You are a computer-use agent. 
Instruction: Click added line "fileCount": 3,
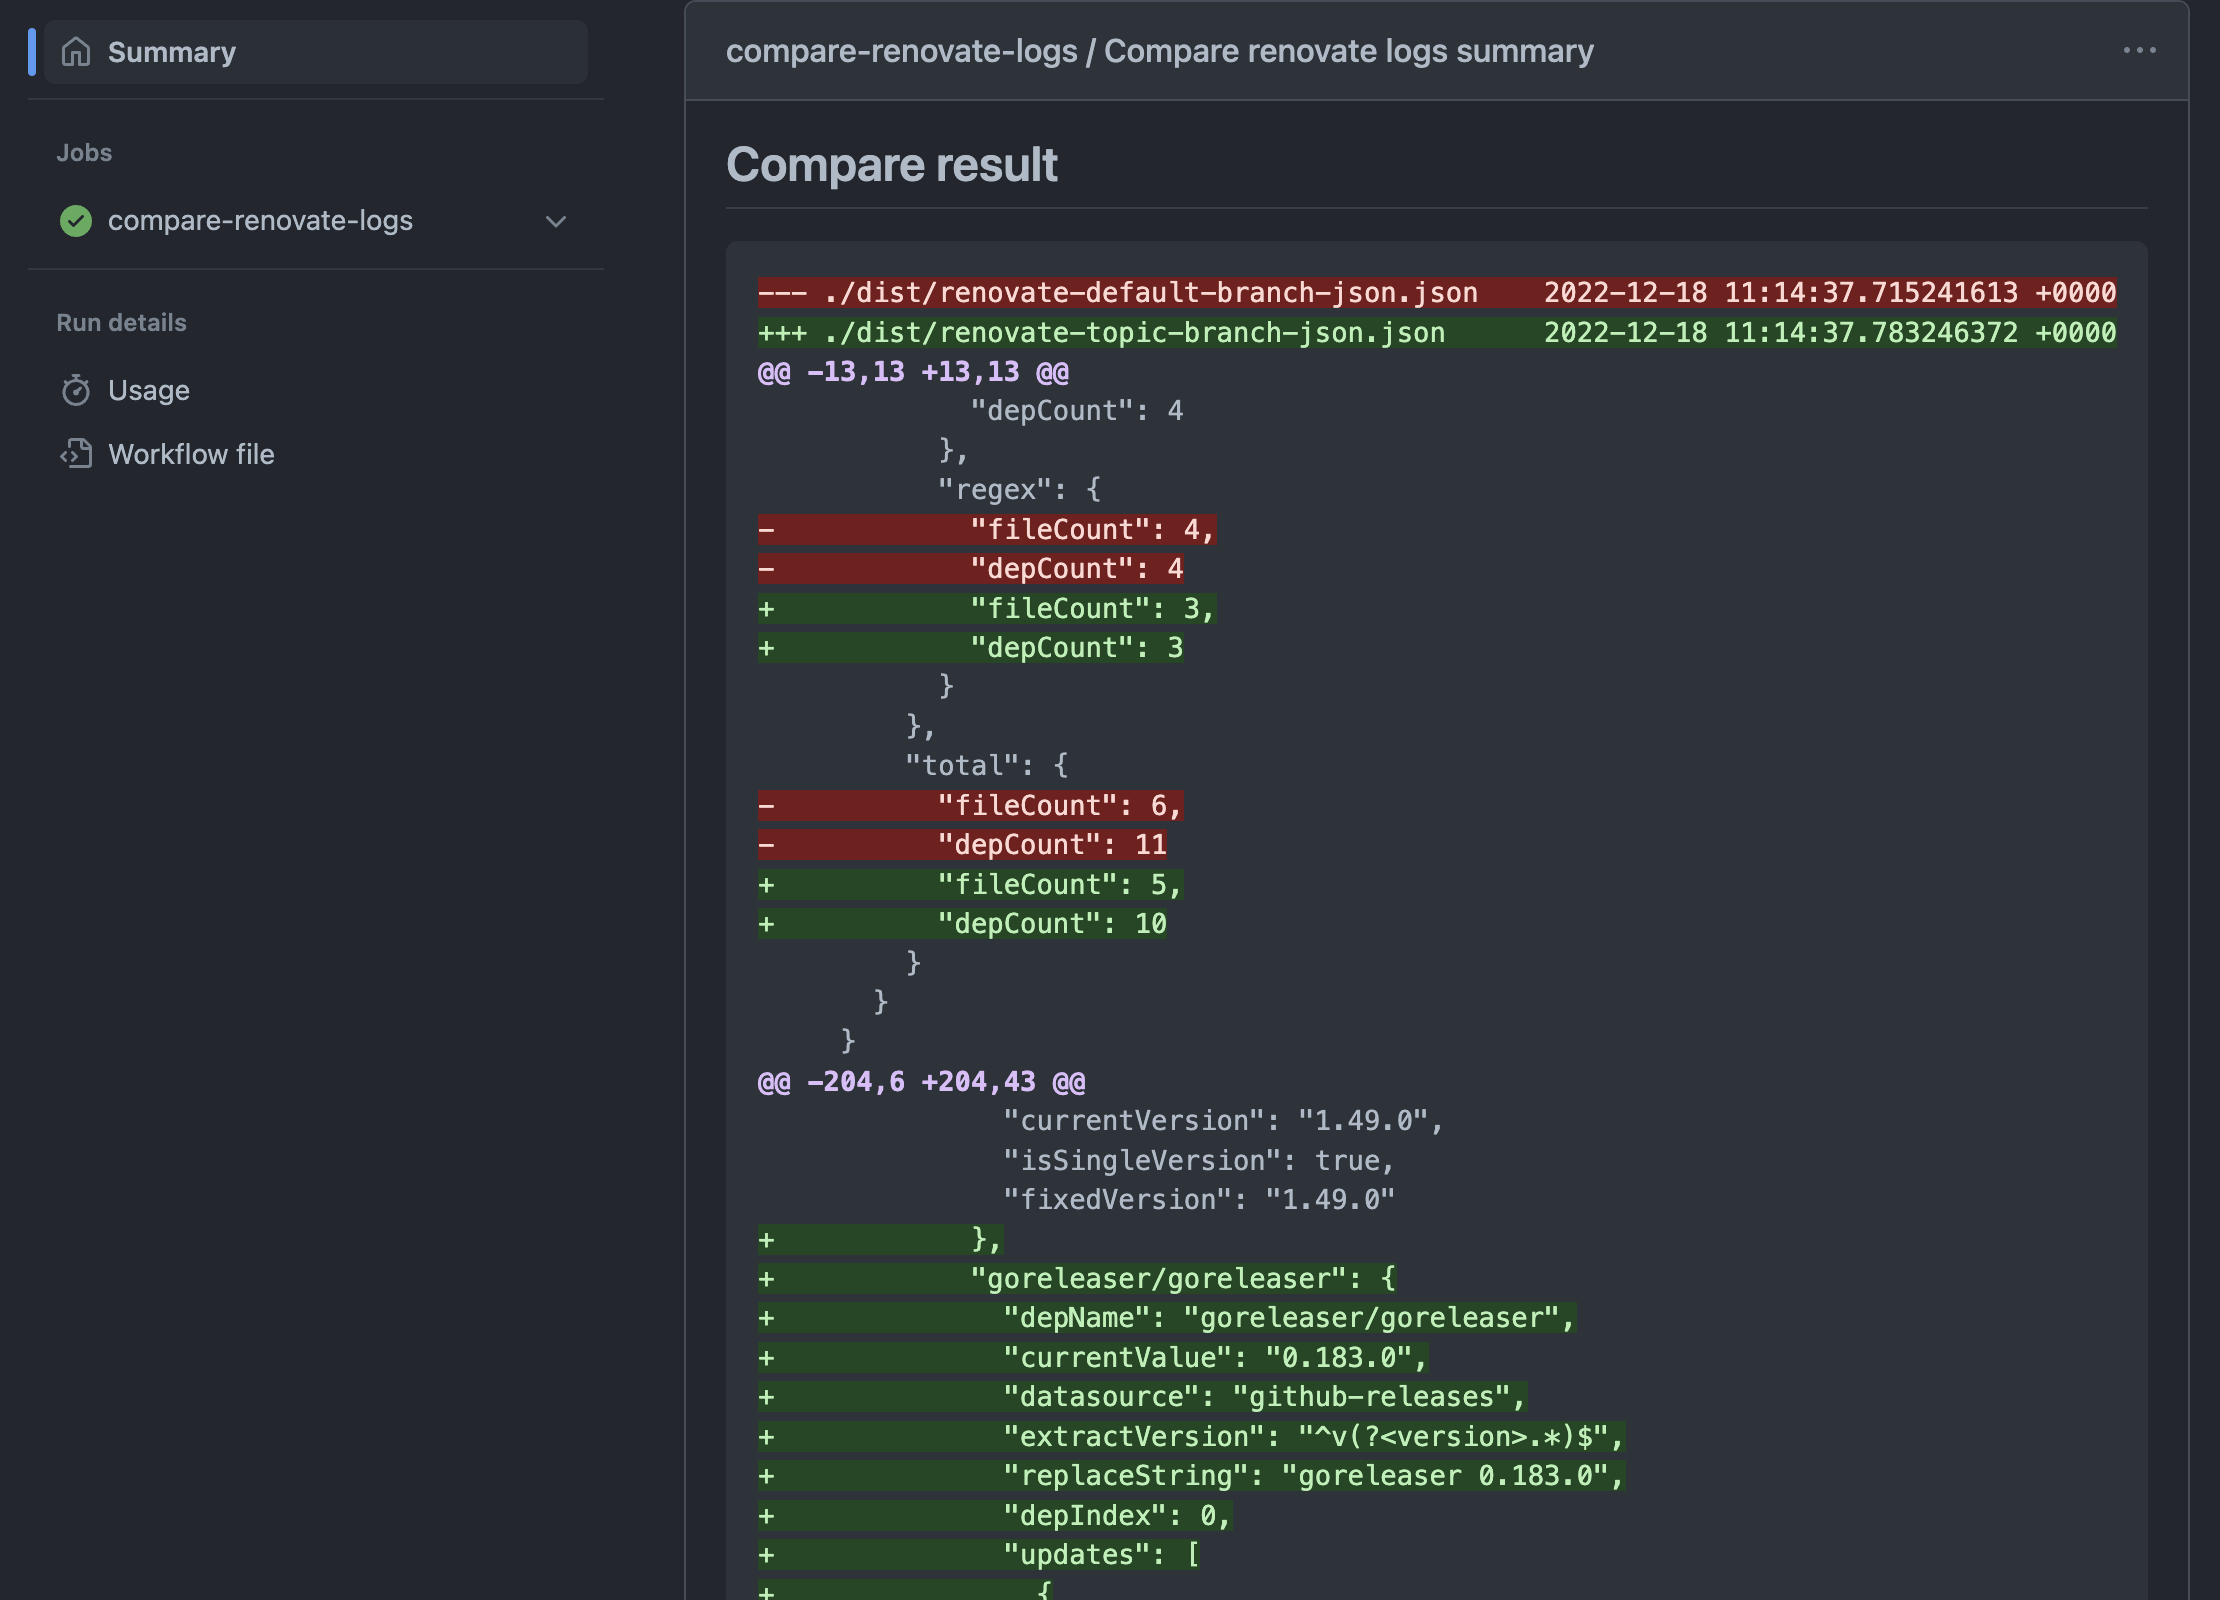986,609
